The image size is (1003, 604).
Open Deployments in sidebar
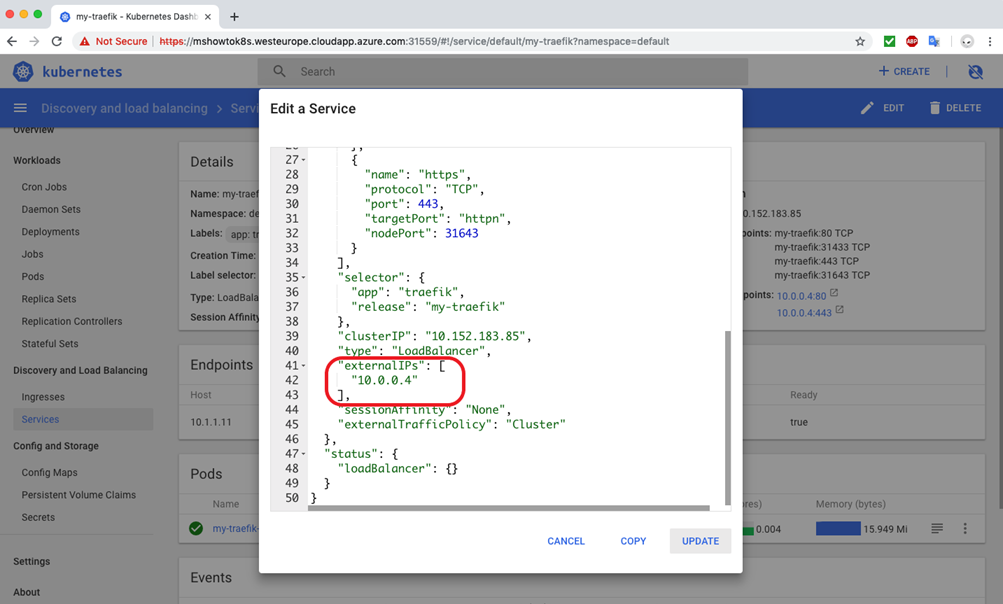[51, 232]
